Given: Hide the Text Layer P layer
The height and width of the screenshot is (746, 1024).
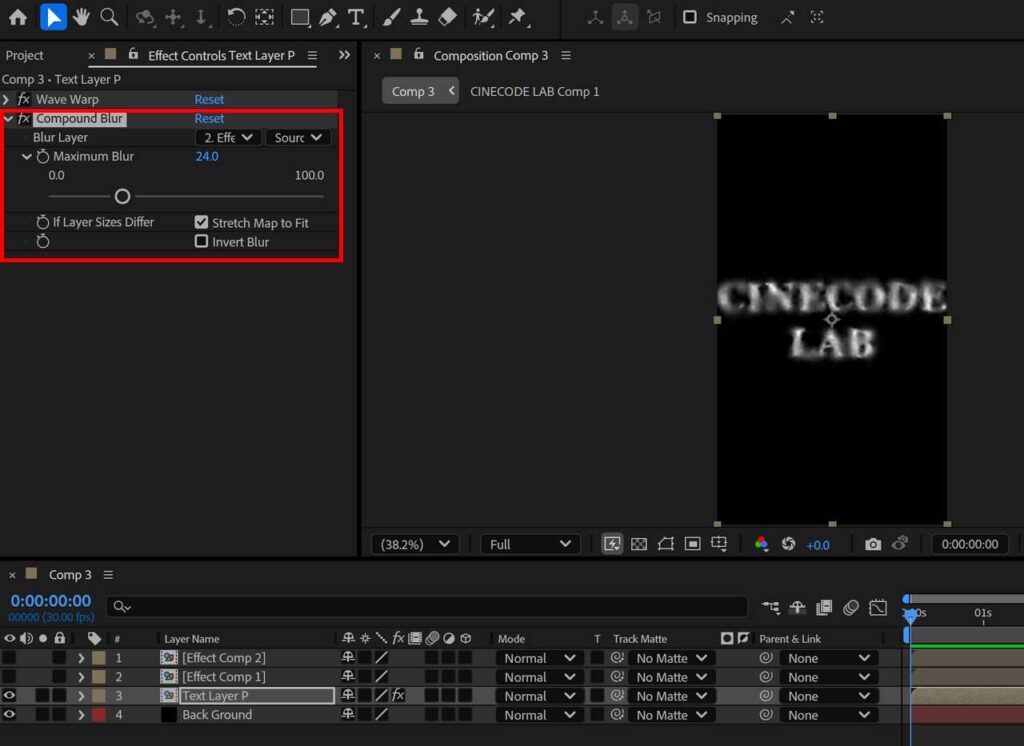Looking at the screenshot, I should 9,696.
